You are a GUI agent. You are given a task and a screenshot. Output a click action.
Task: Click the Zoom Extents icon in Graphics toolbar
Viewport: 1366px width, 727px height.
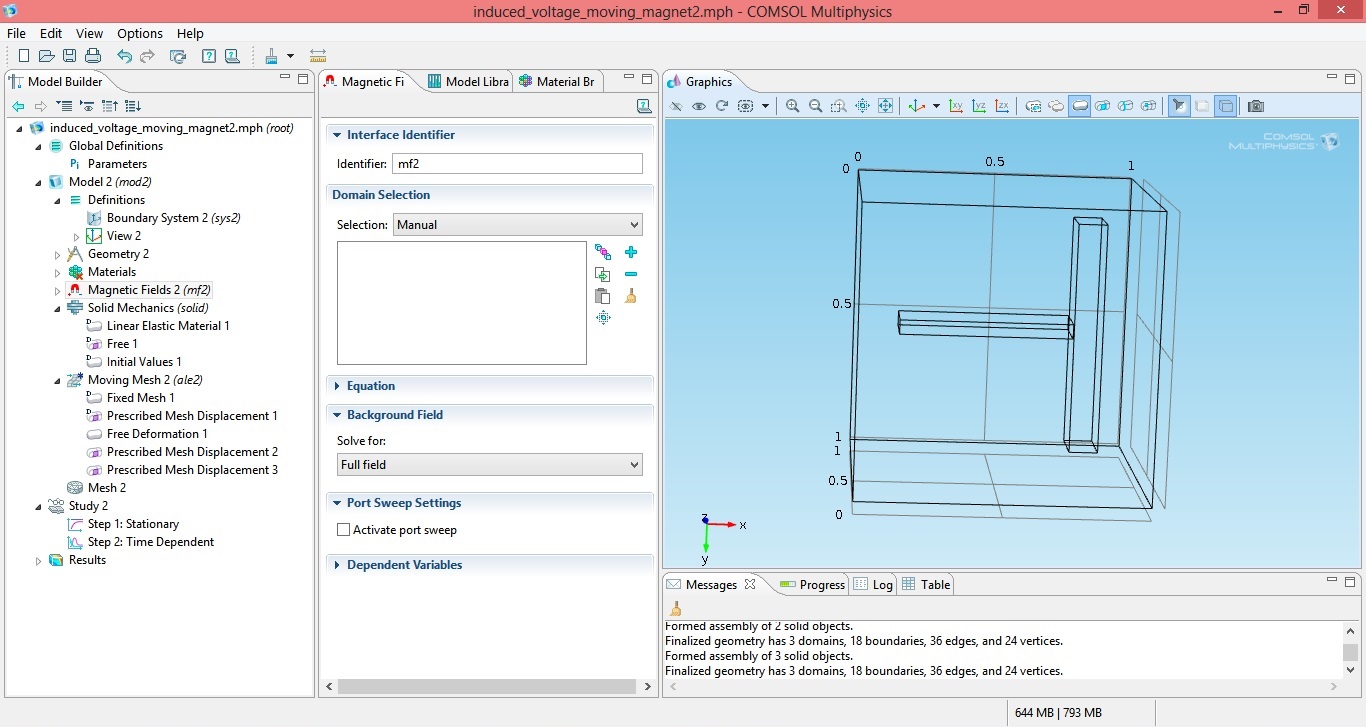[885, 106]
